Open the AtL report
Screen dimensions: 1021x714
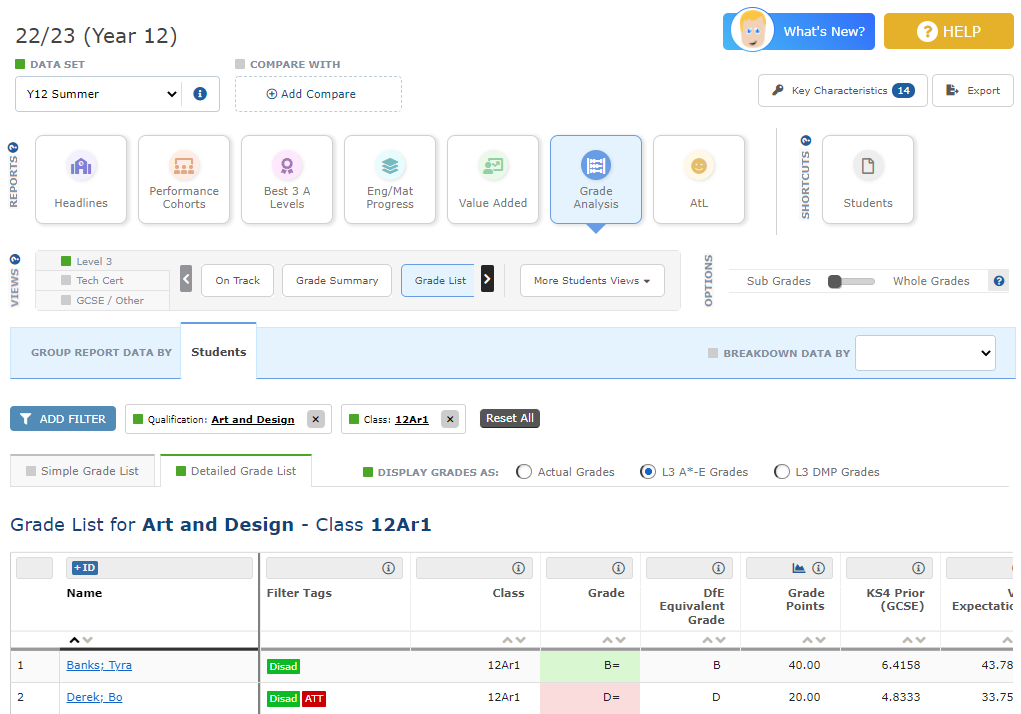(x=699, y=180)
